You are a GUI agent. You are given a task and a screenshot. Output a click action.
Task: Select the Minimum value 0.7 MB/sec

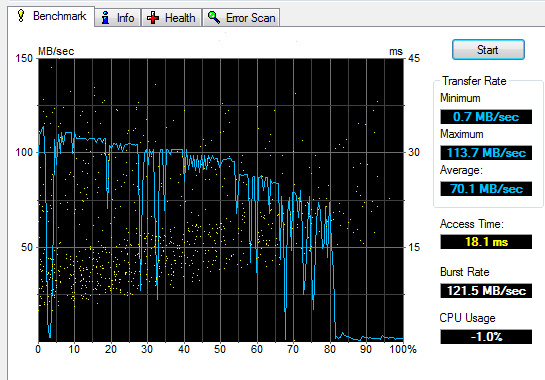tap(486, 117)
